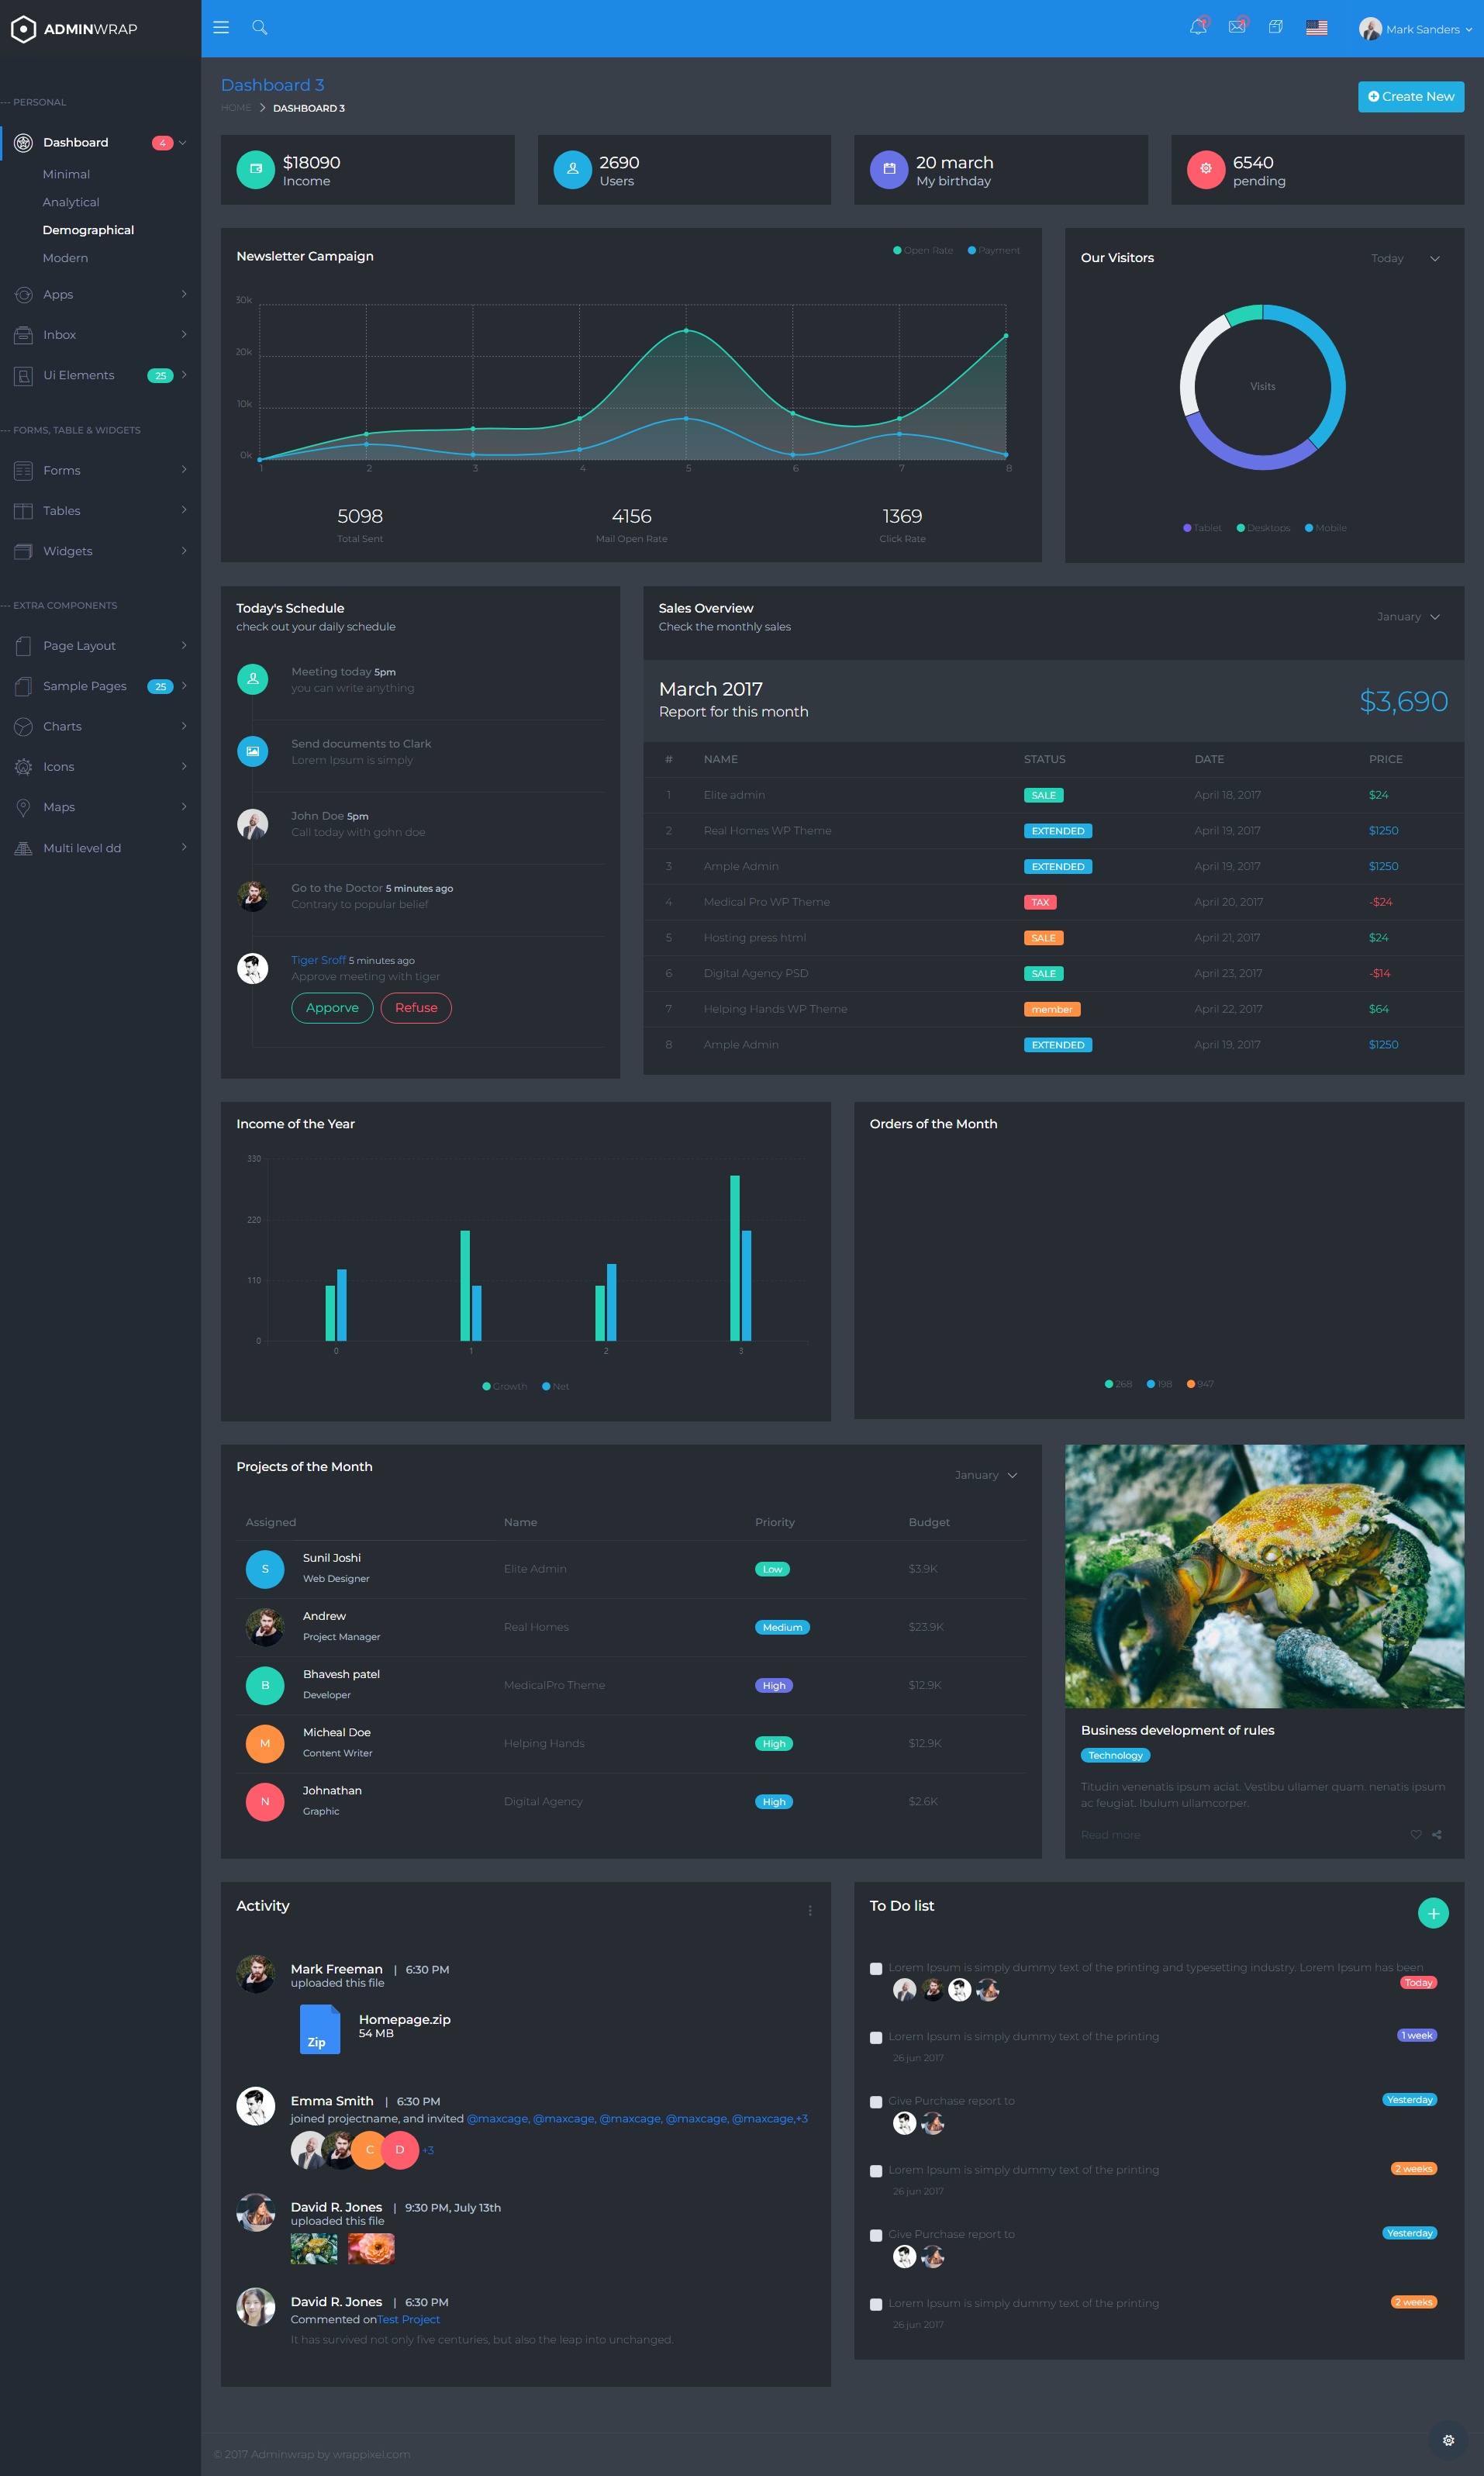This screenshot has width=1484, height=2476.
Task: Open Mark Sanders user dropdown
Action: (x=1415, y=29)
